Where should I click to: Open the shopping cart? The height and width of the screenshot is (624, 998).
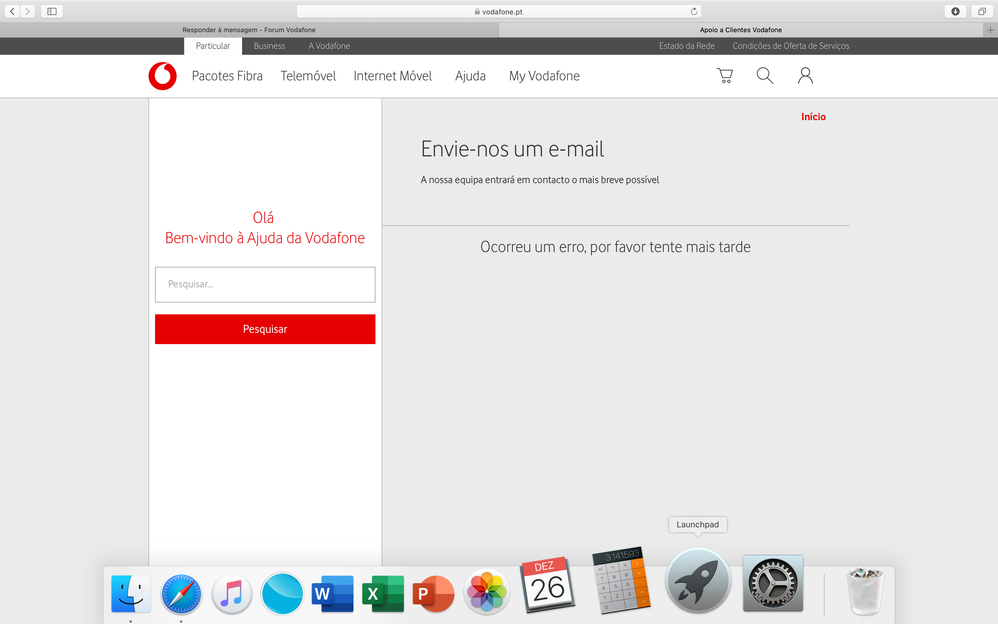(x=725, y=76)
